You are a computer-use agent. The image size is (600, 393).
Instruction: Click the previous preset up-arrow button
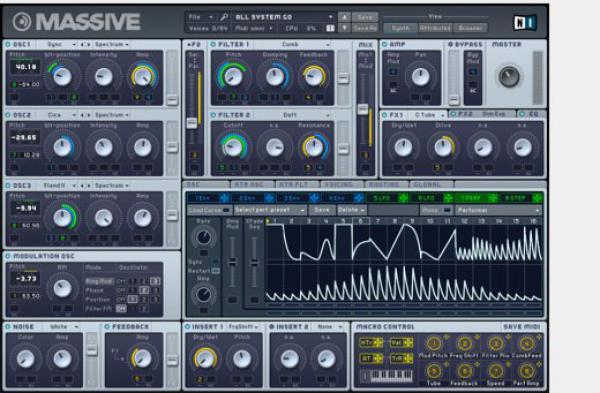pyautogui.click(x=344, y=17)
